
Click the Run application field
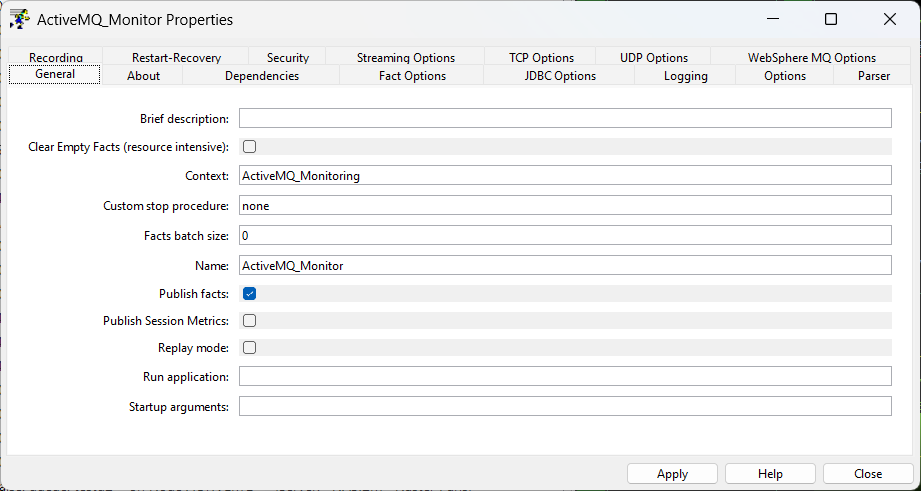[x=565, y=376]
